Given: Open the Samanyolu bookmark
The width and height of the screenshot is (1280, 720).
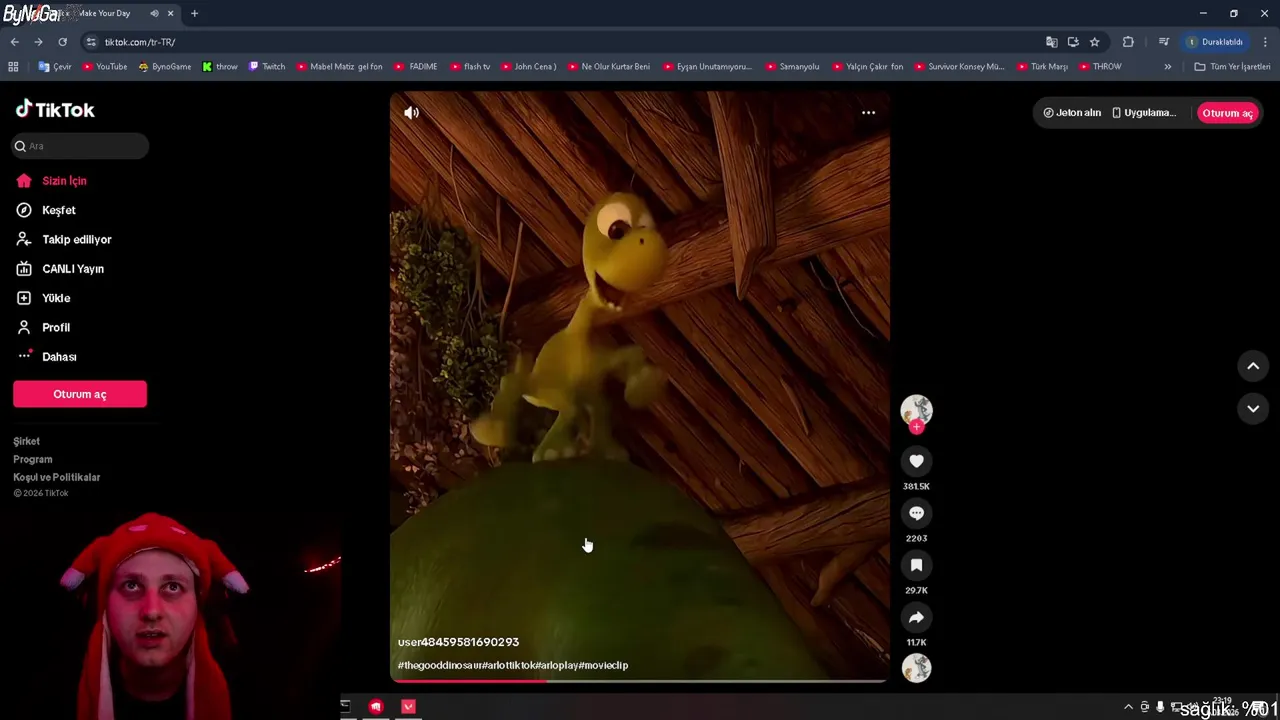Looking at the screenshot, I should pos(792,67).
